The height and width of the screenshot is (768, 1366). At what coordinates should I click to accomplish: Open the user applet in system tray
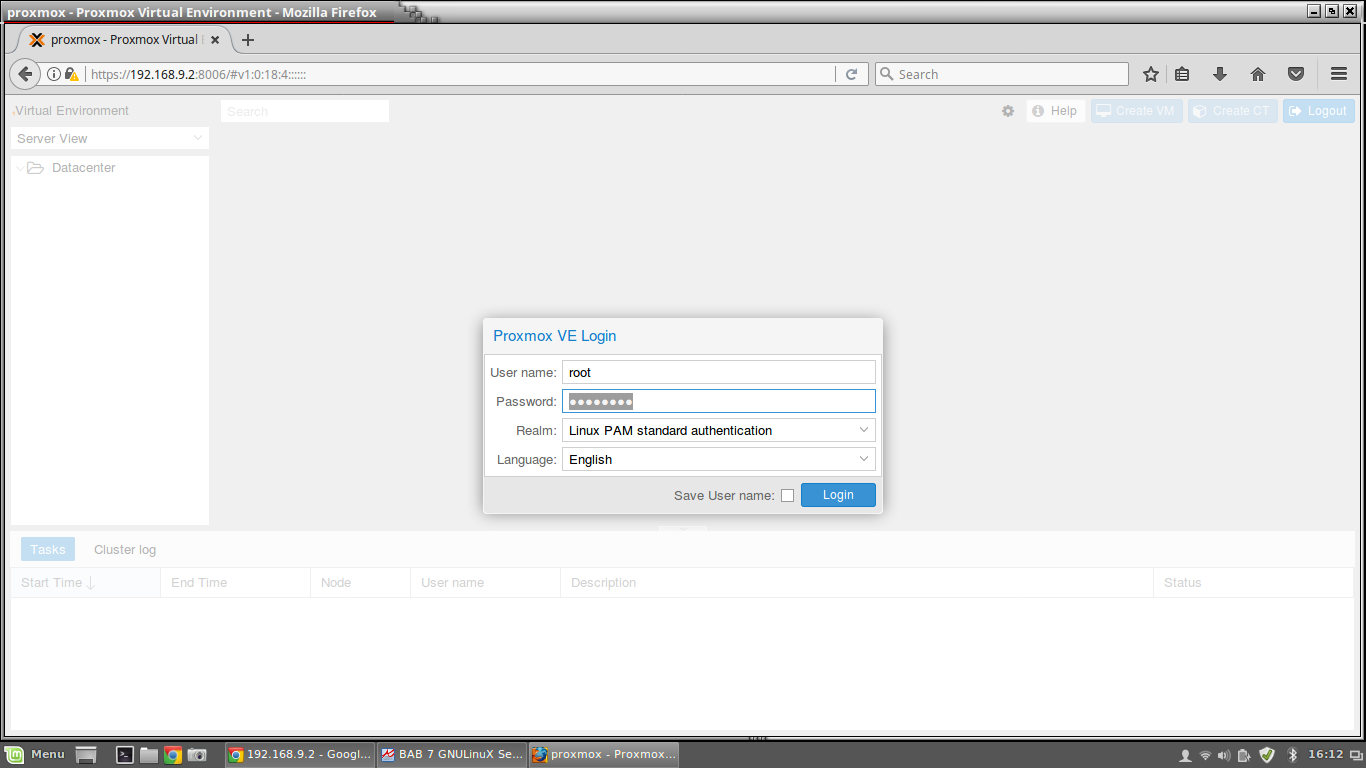(x=1185, y=755)
